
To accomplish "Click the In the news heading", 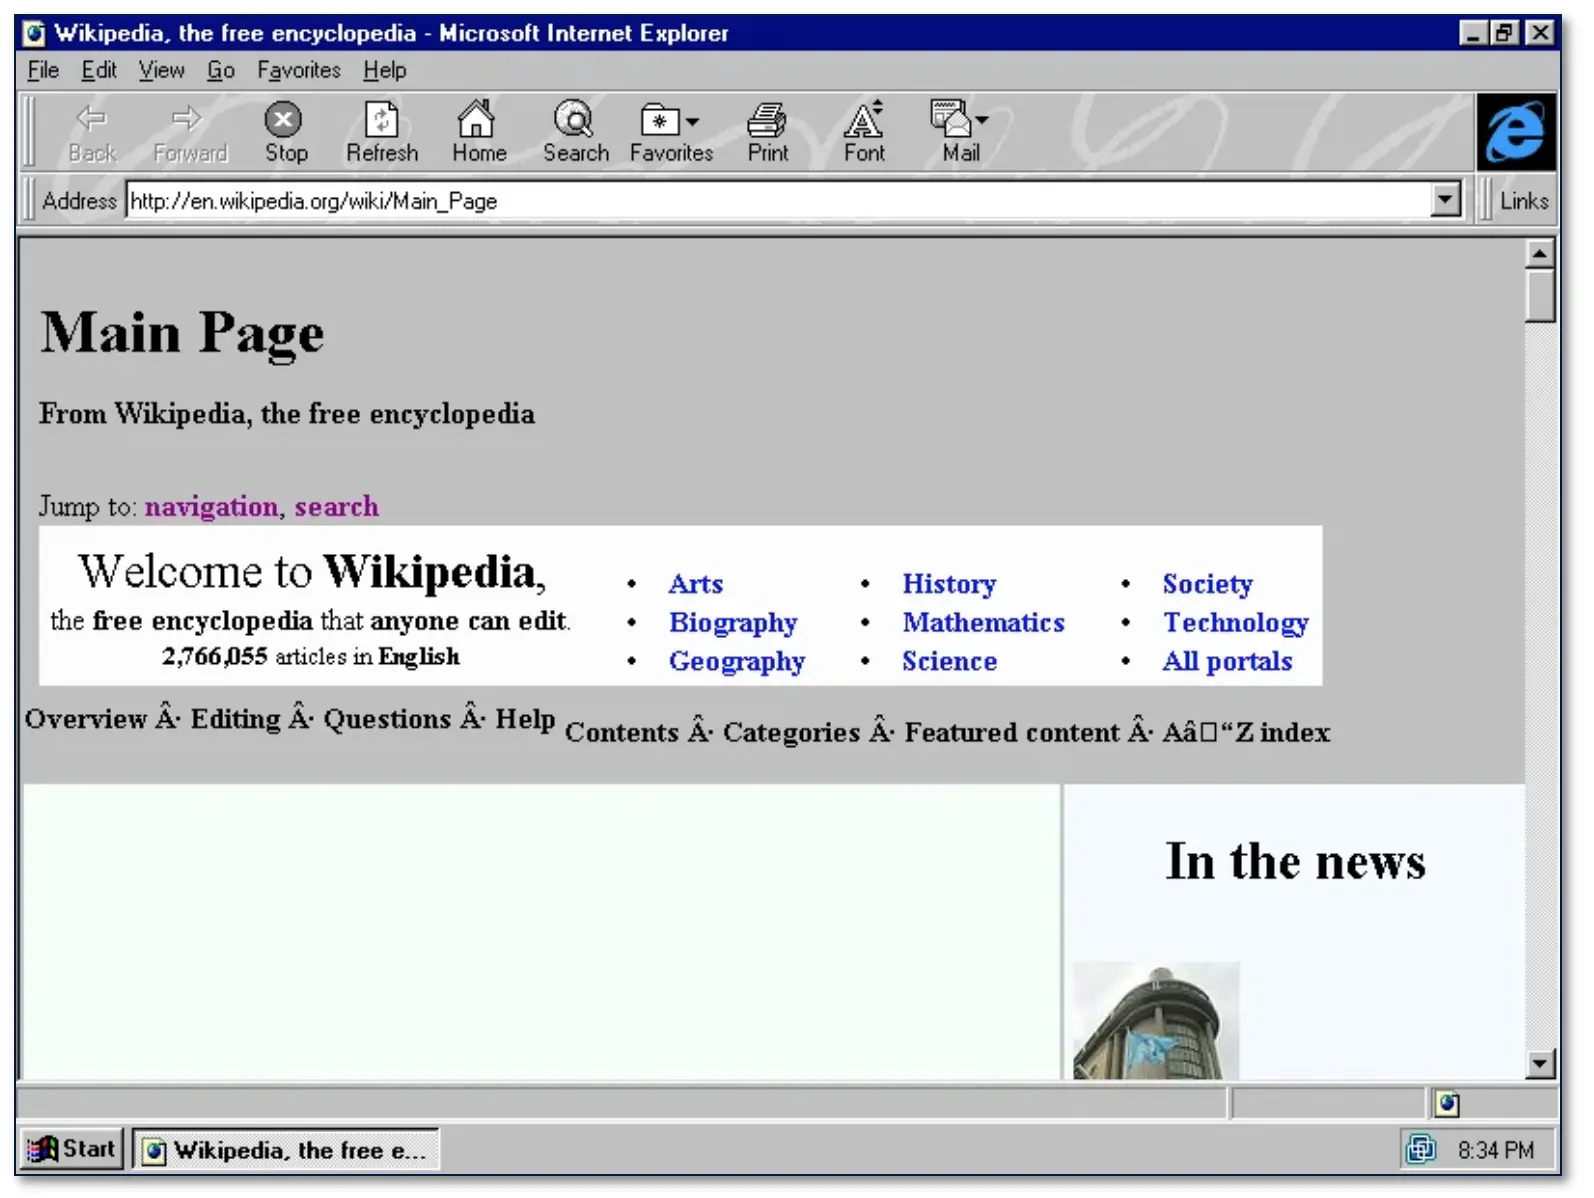I will (1295, 862).
